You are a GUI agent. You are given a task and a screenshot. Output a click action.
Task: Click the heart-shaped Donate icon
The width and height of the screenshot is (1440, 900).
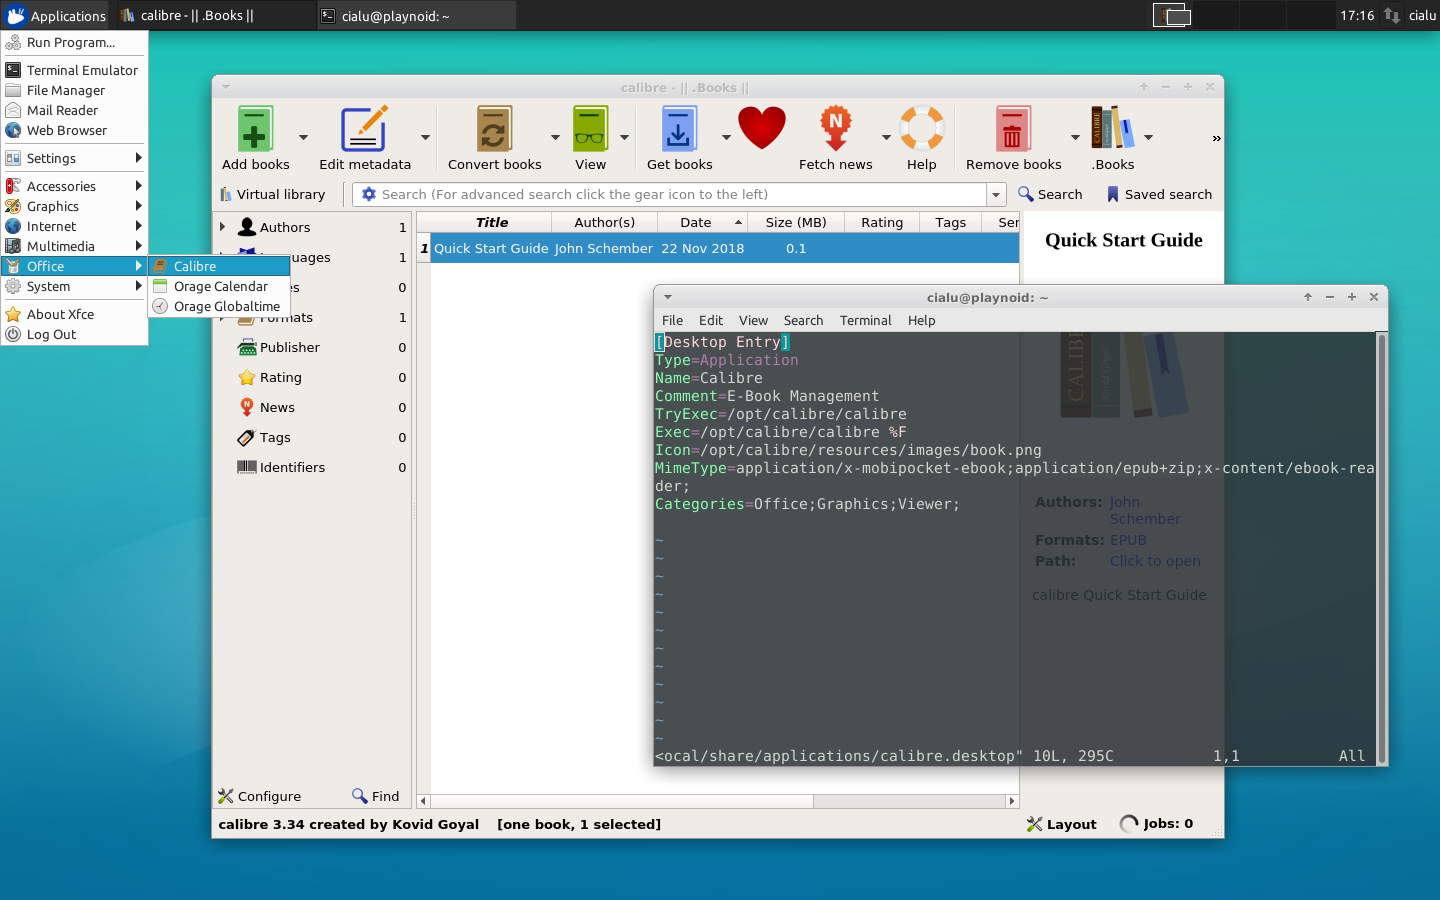(762, 128)
